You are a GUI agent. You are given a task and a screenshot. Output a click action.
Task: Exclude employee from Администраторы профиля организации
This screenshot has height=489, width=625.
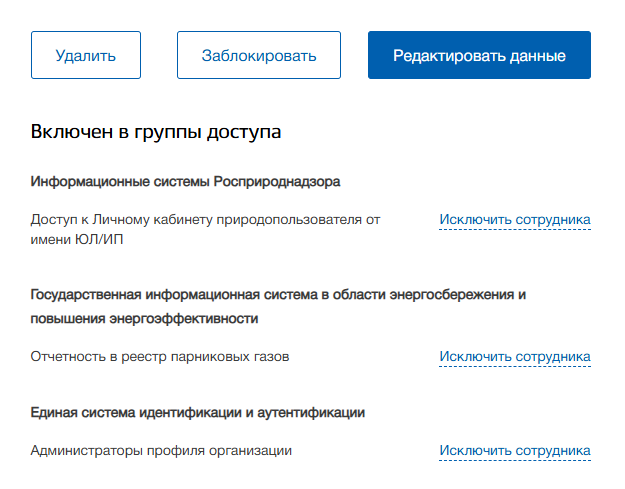(514, 451)
